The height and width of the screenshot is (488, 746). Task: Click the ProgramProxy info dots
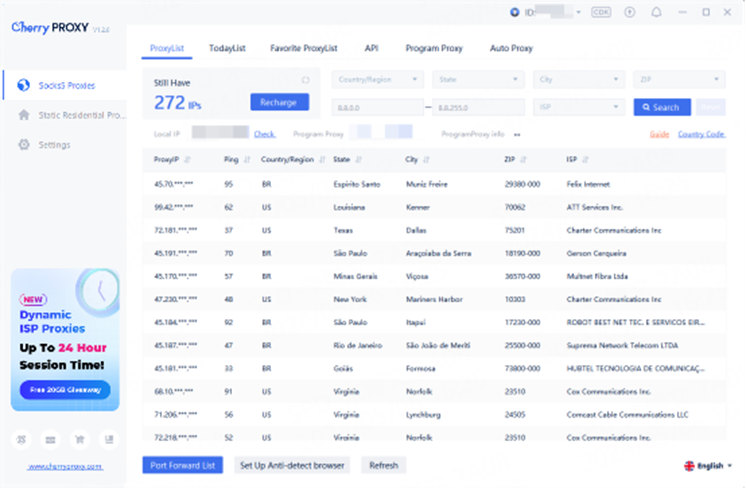point(517,135)
